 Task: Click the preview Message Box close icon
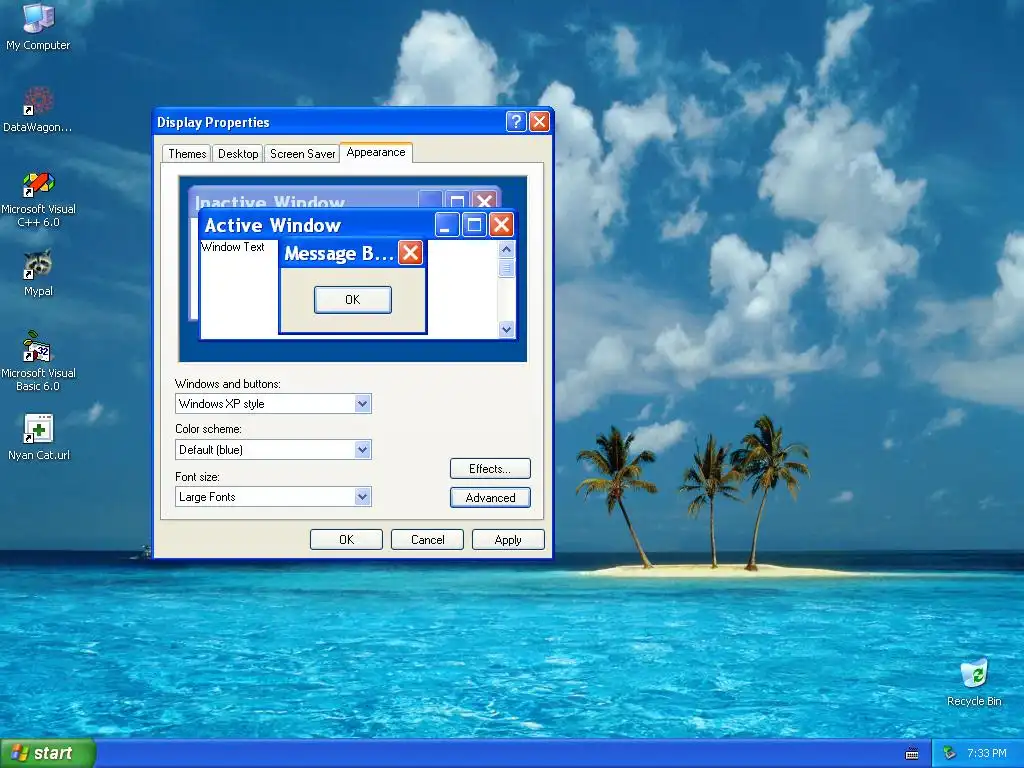click(x=410, y=253)
